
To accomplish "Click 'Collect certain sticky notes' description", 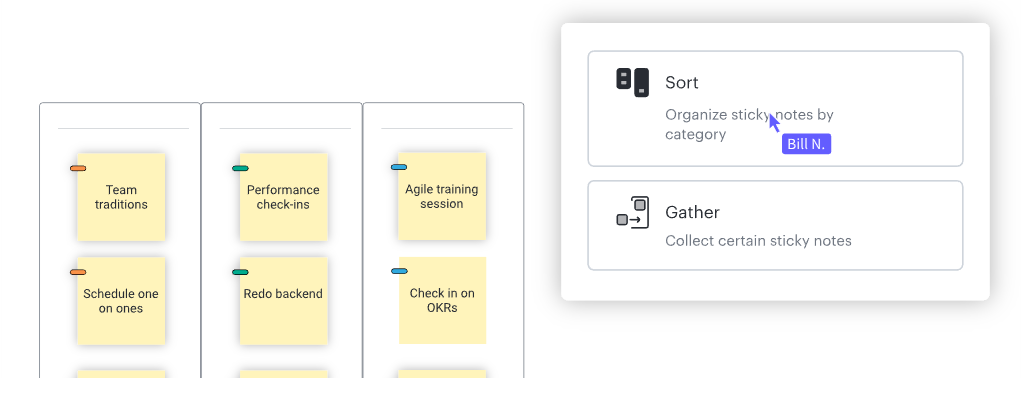I will 758,241.
